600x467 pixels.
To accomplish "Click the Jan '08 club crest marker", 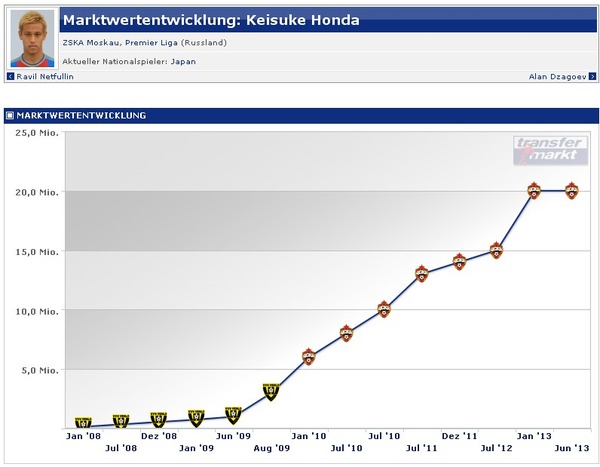I will point(83,423).
